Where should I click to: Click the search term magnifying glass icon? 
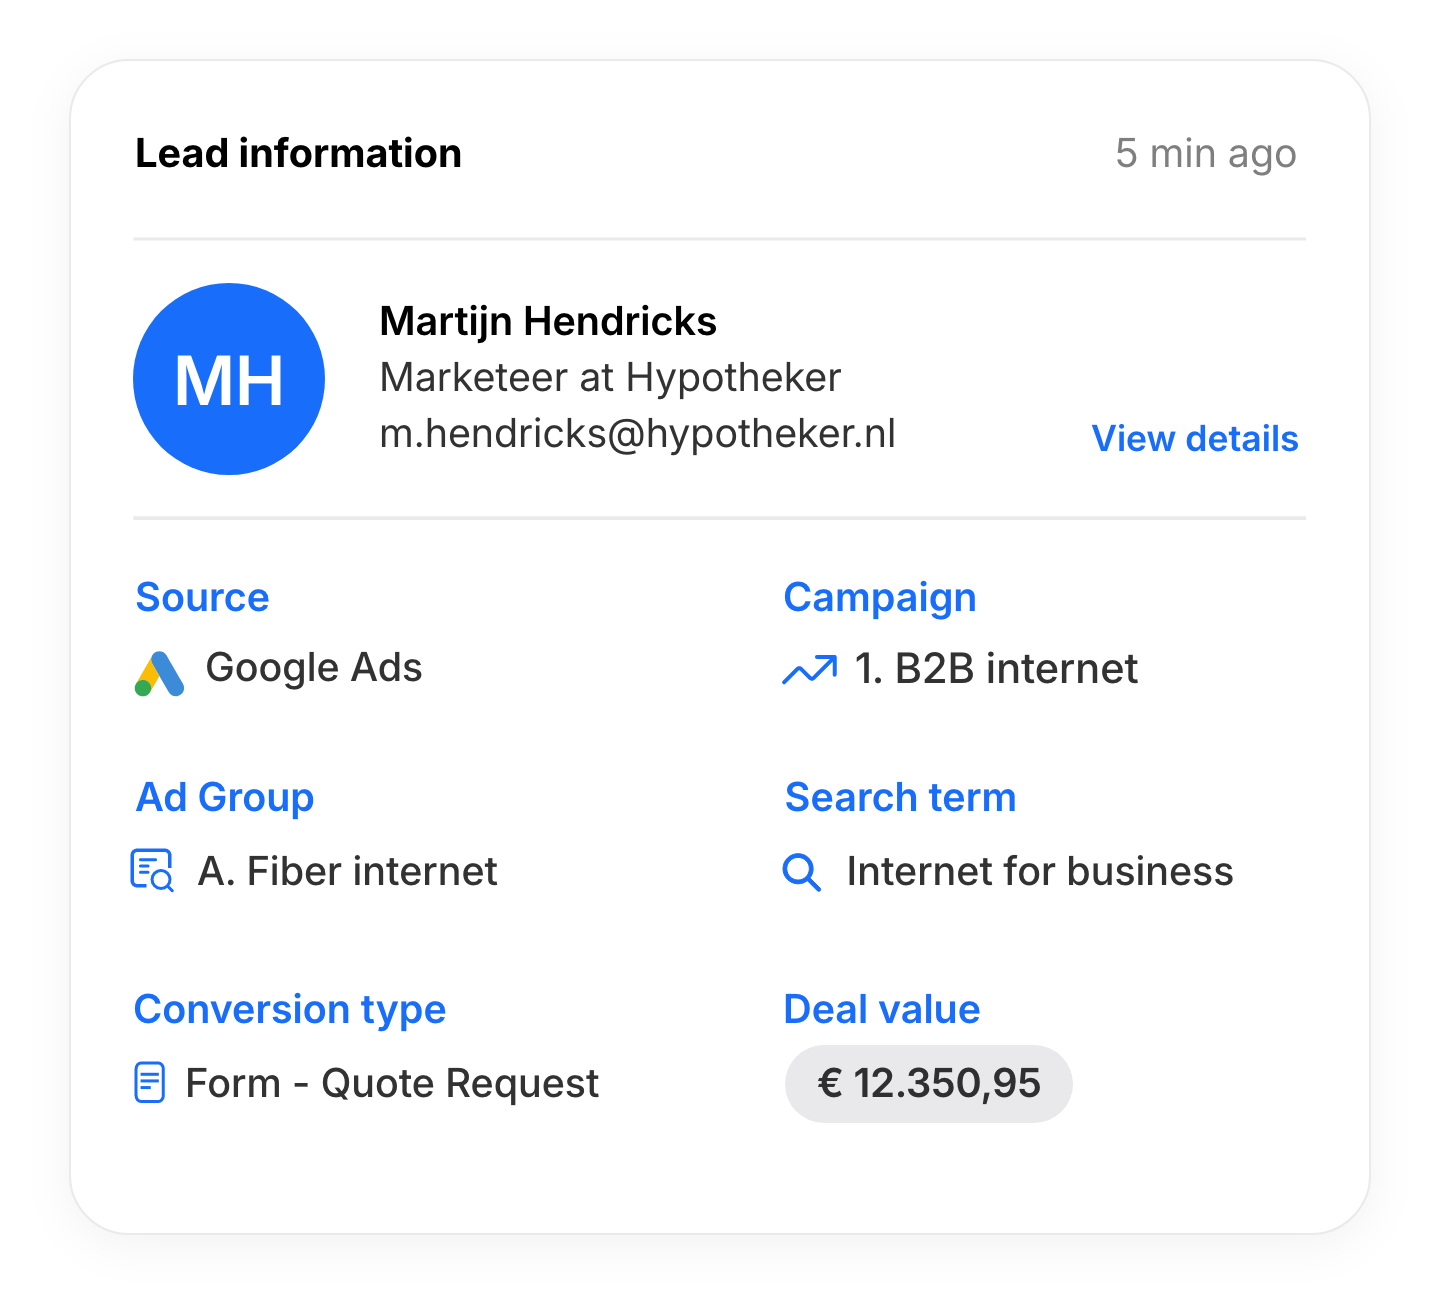(x=801, y=872)
